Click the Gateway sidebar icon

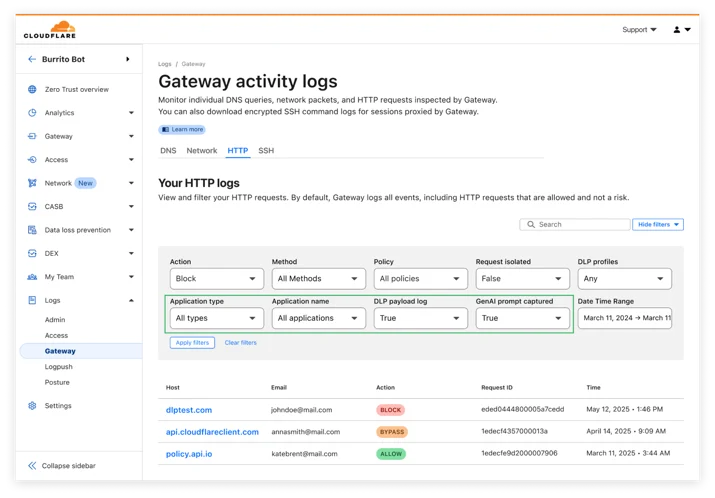pos(32,136)
